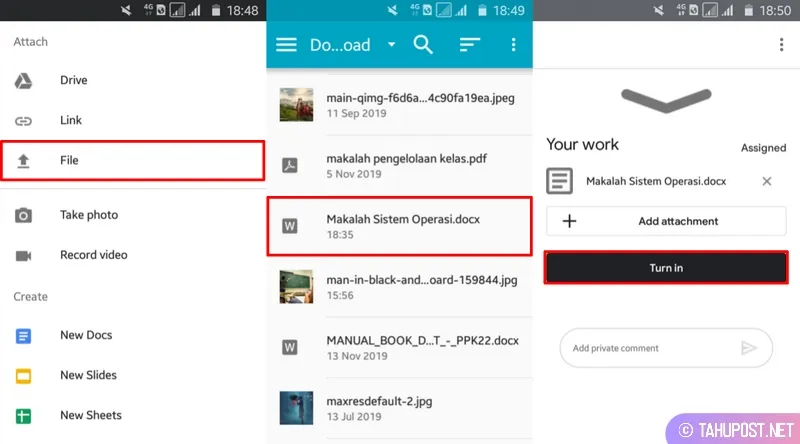Image resolution: width=800 pixels, height=444 pixels.
Task: Open thumbnail of main-qimg jpeg file
Action: coord(296,105)
